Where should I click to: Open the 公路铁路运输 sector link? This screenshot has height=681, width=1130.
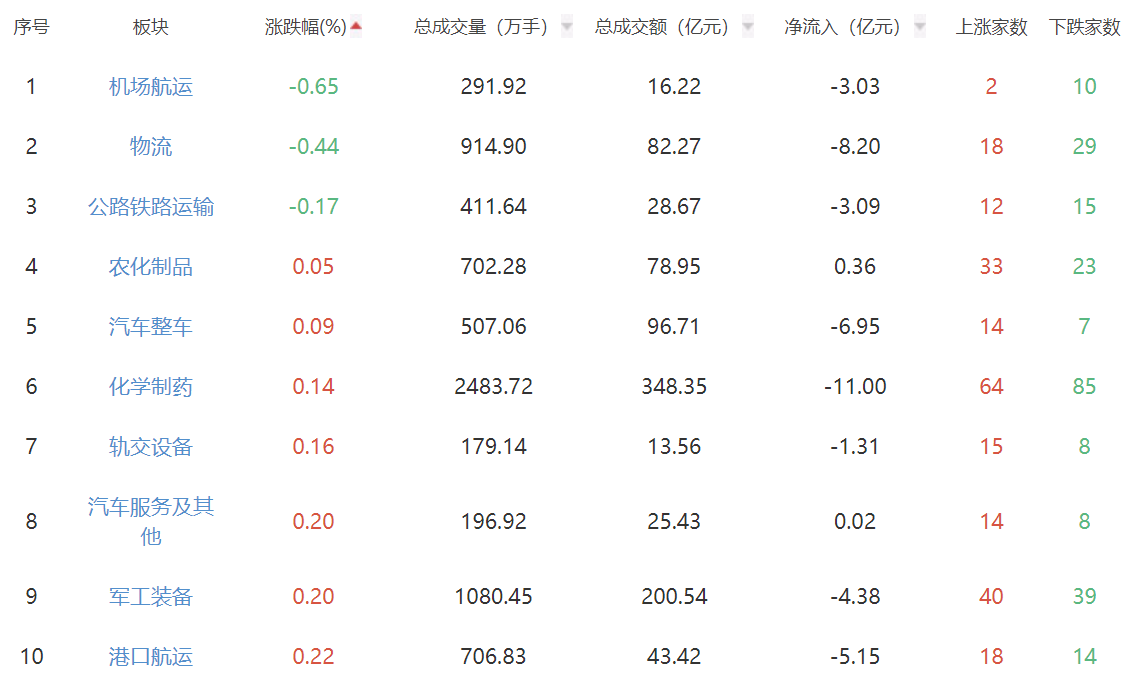click(x=151, y=207)
